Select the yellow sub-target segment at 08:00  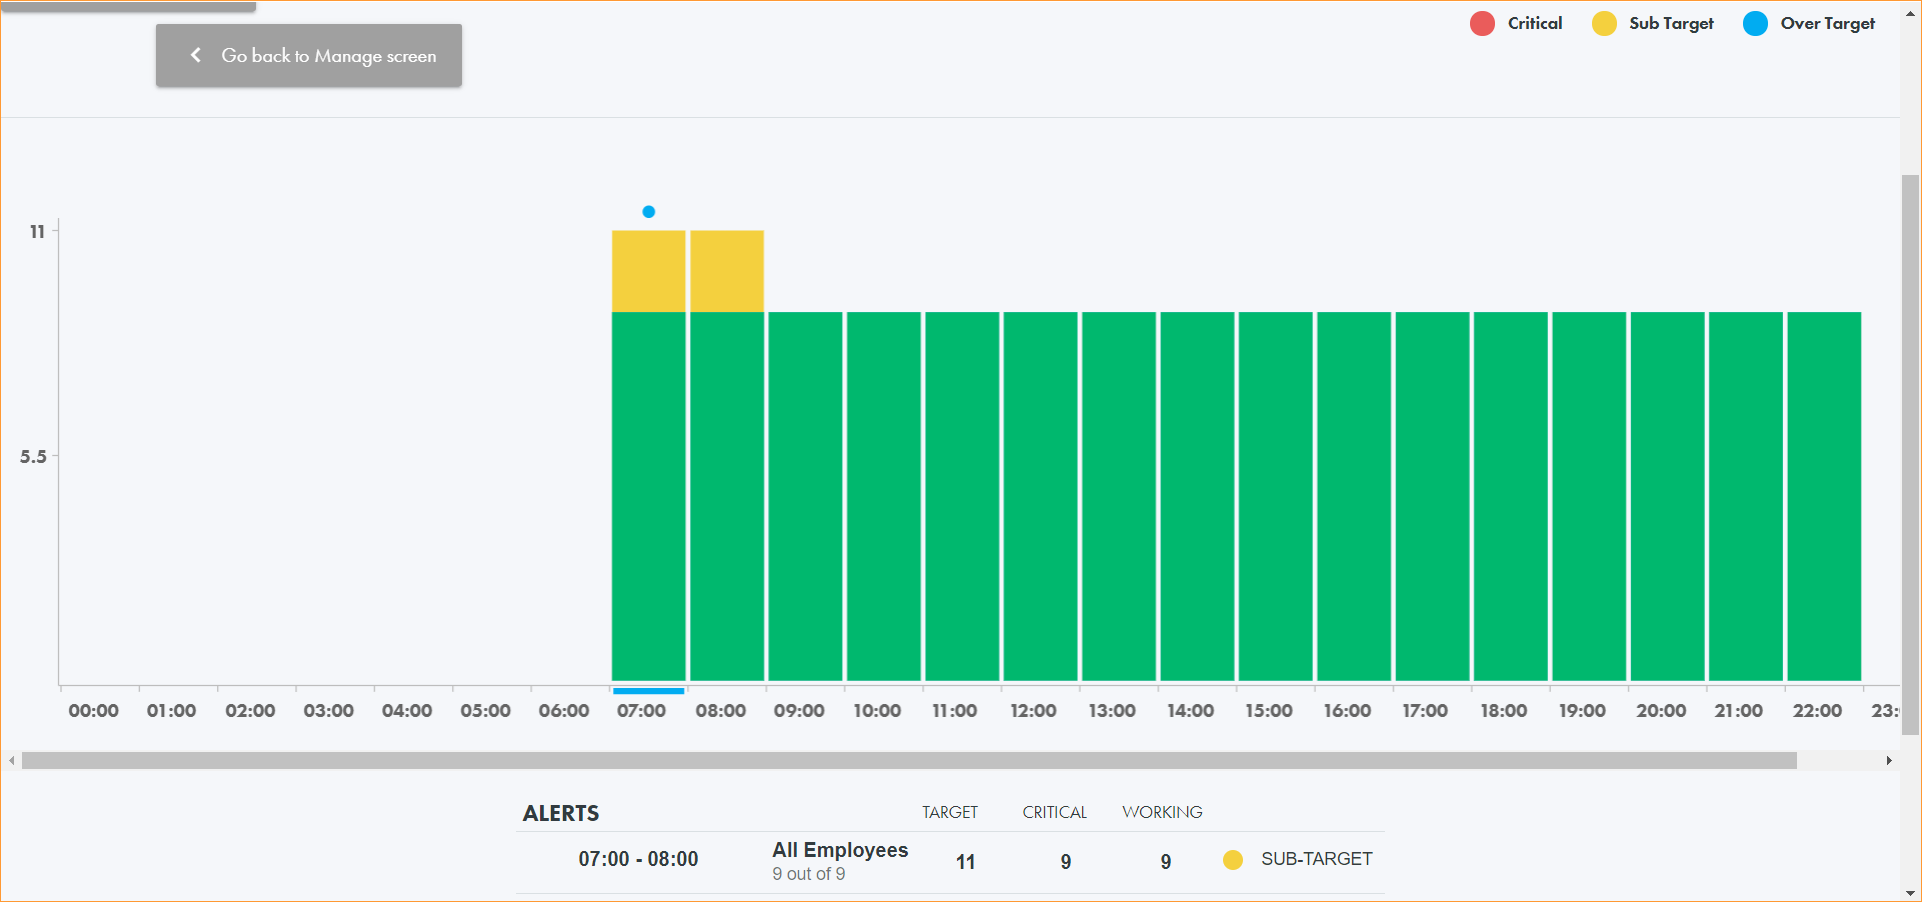727,271
